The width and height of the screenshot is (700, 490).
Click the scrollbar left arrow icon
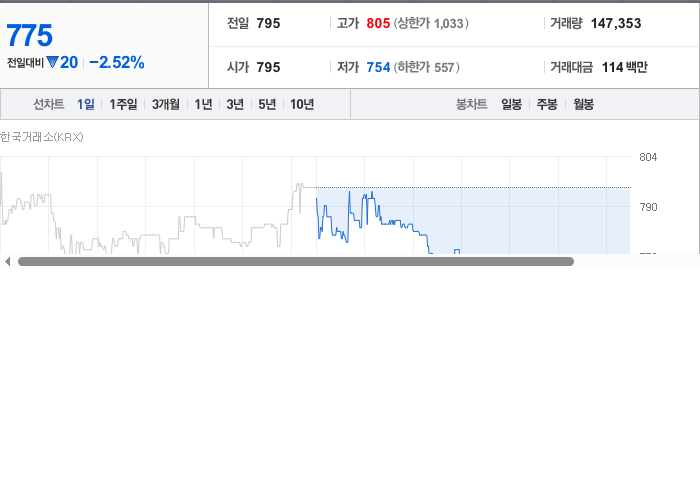[8, 262]
